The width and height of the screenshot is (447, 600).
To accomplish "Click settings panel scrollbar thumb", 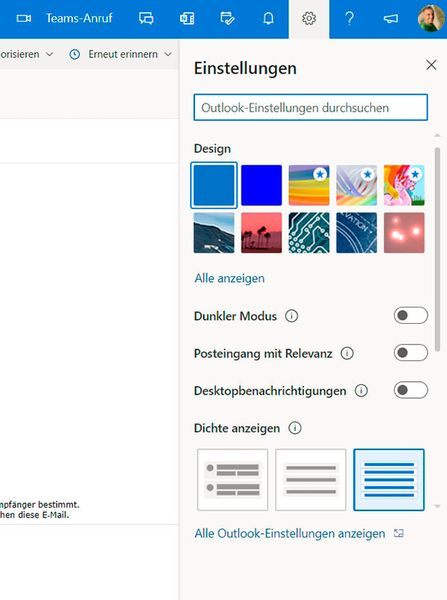I will 437,249.
